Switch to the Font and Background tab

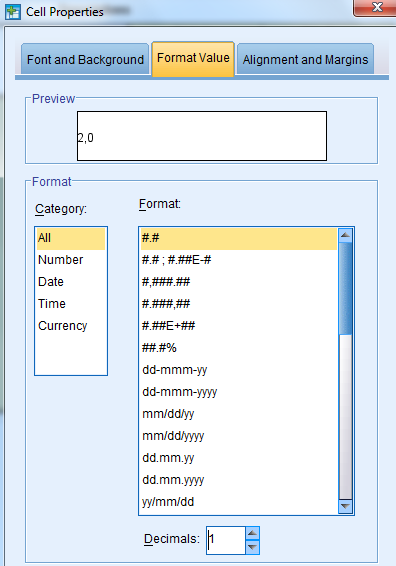tap(85, 59)
